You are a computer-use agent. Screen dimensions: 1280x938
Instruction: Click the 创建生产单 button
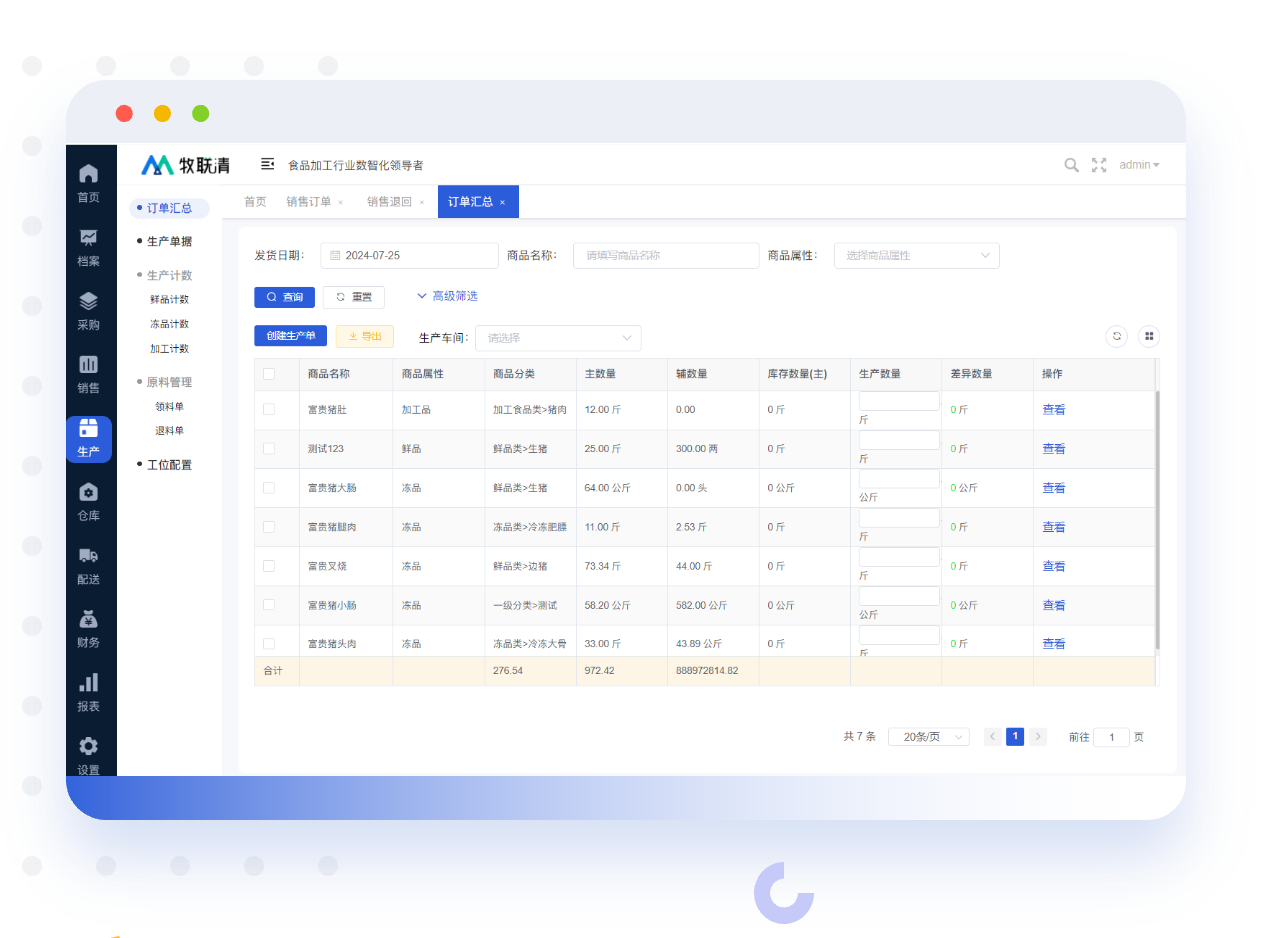[x=290, y=336]
